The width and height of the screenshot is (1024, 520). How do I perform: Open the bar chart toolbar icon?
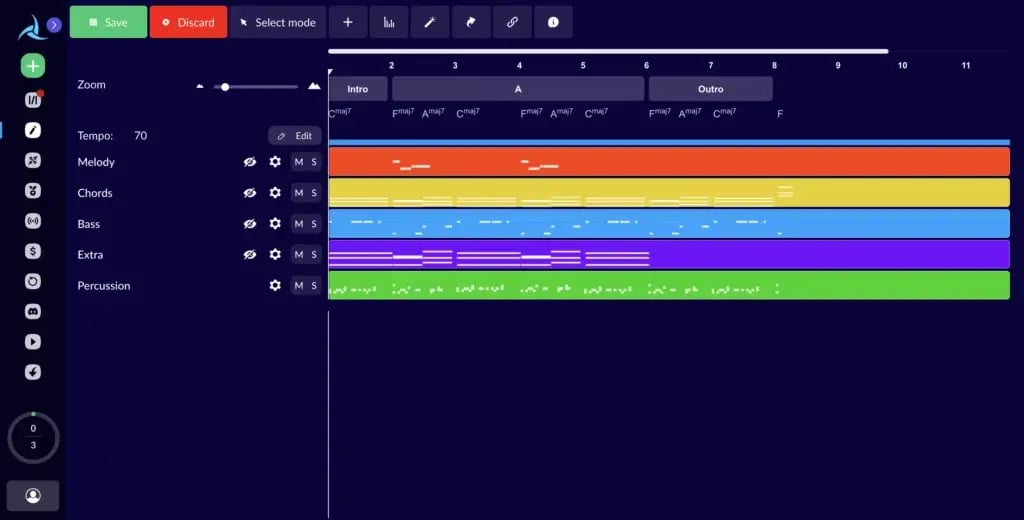coord(389,22)
